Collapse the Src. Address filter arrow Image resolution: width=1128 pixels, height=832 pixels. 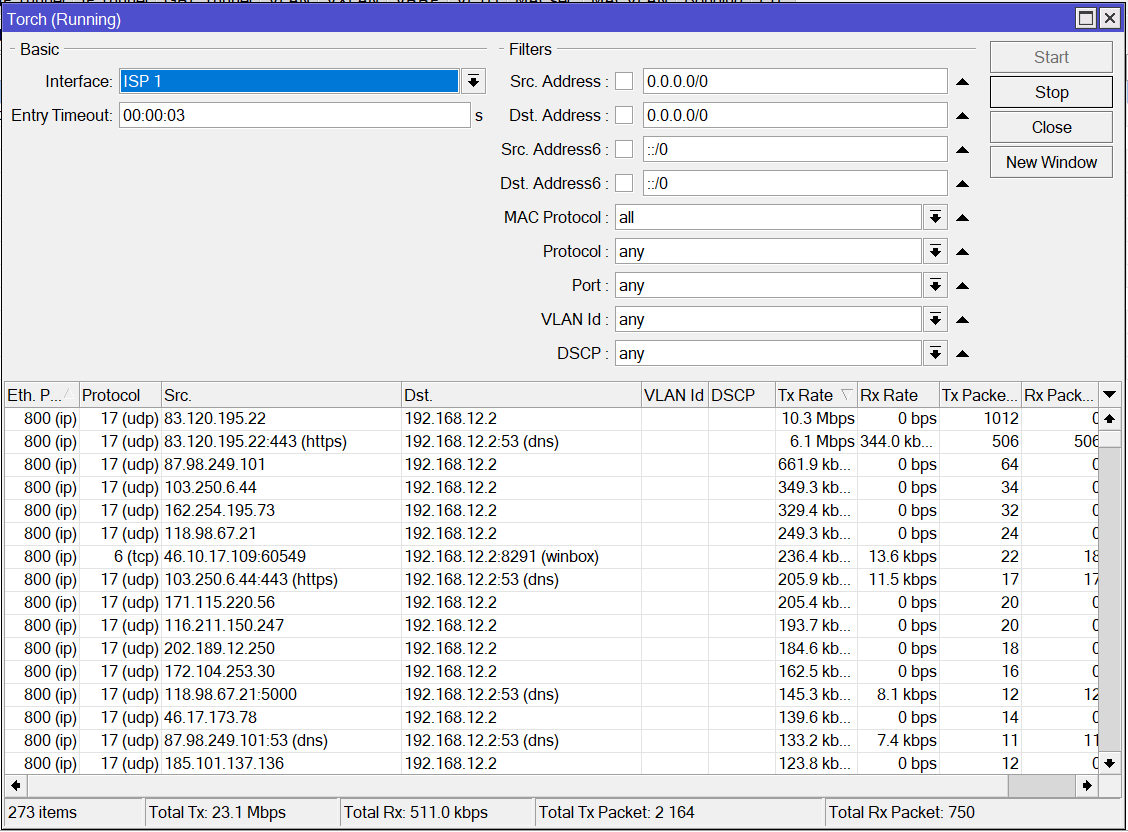coord(962,82)
